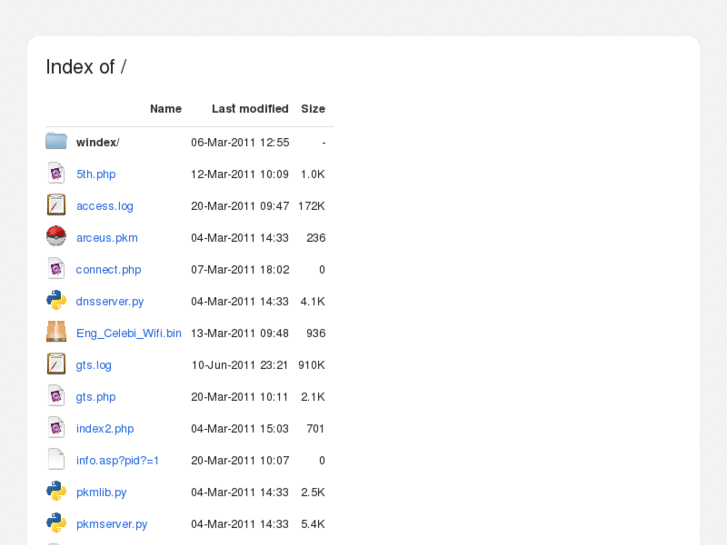Click the date '13-Mar-2011 09:48'

point(240,333)
